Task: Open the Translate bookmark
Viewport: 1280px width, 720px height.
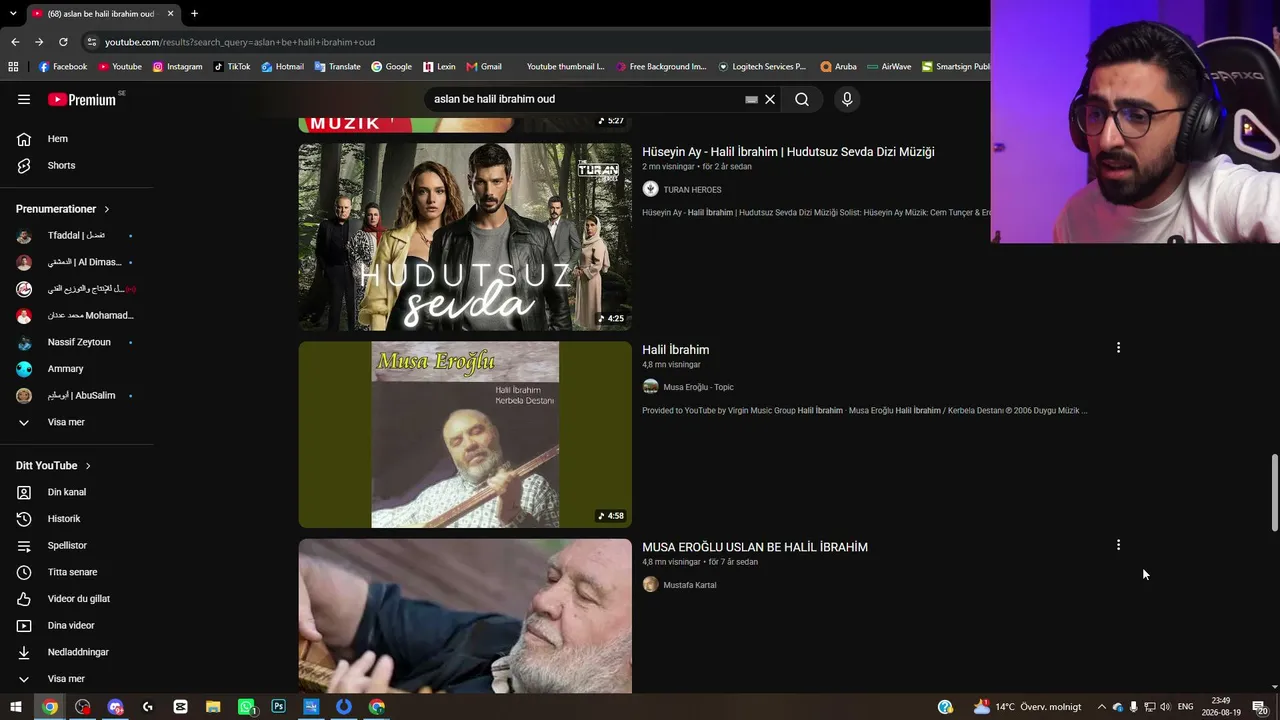Action: point(337,67)
